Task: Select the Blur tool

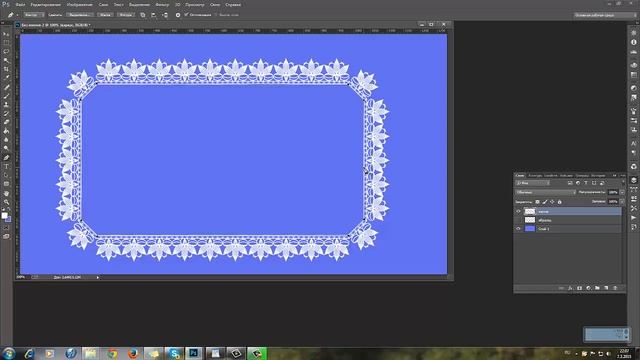Action: [6, 140]
